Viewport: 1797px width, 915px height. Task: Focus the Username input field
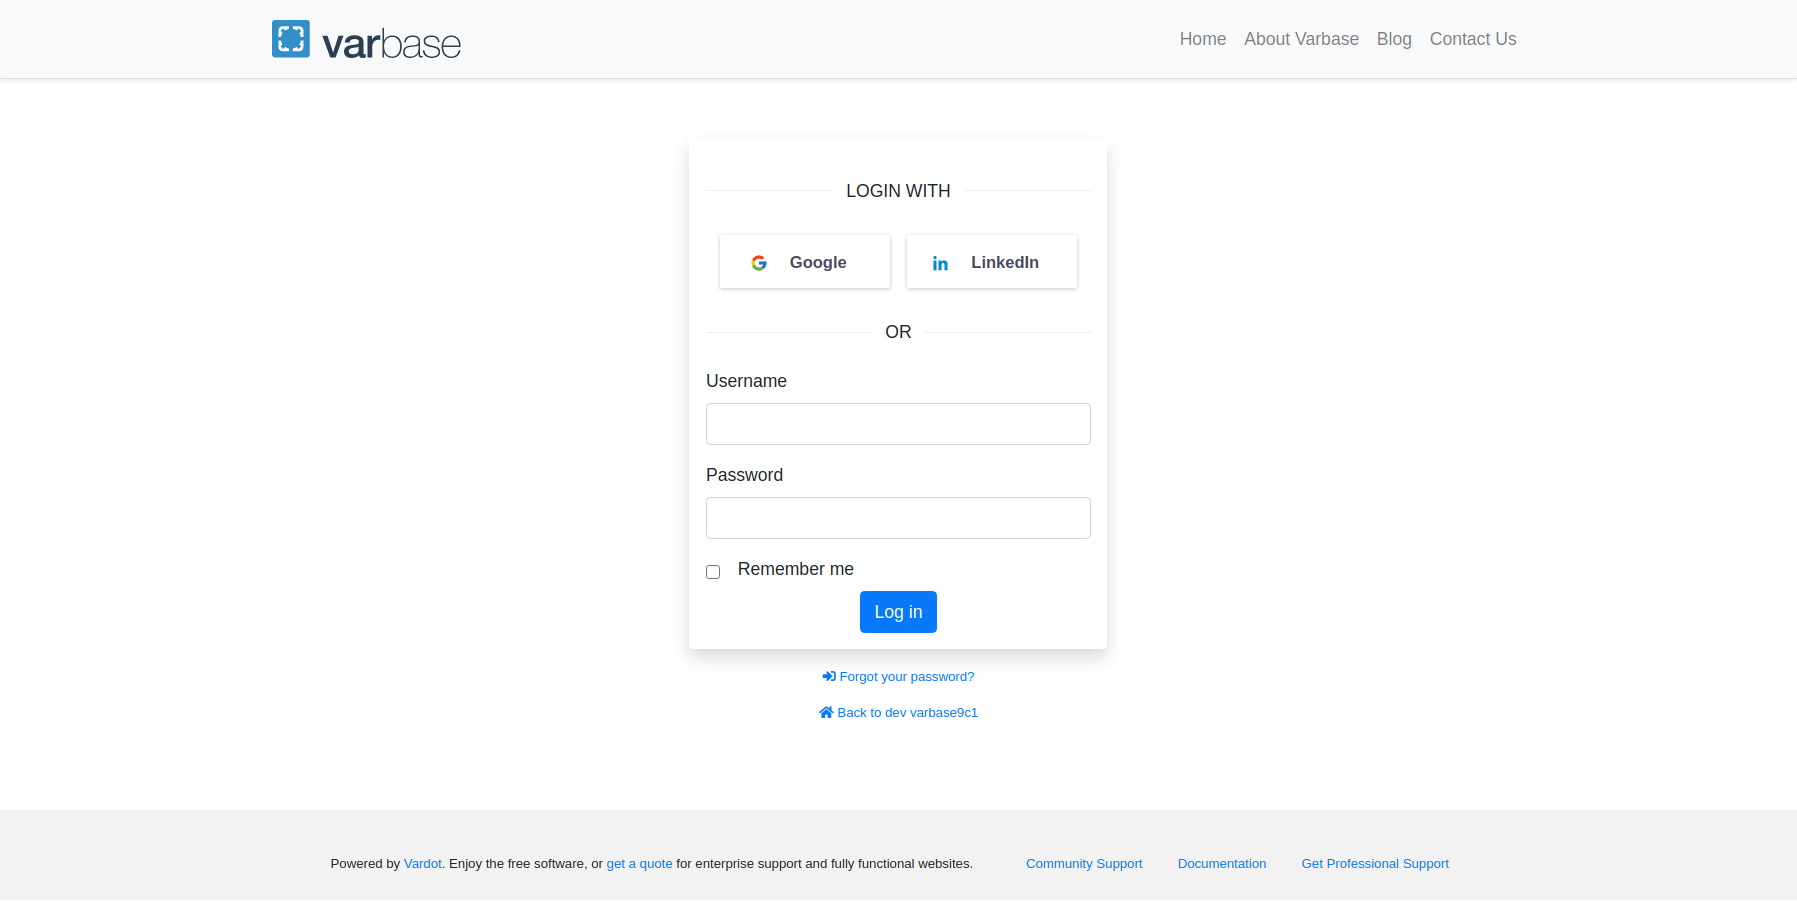tap(897, 423)
